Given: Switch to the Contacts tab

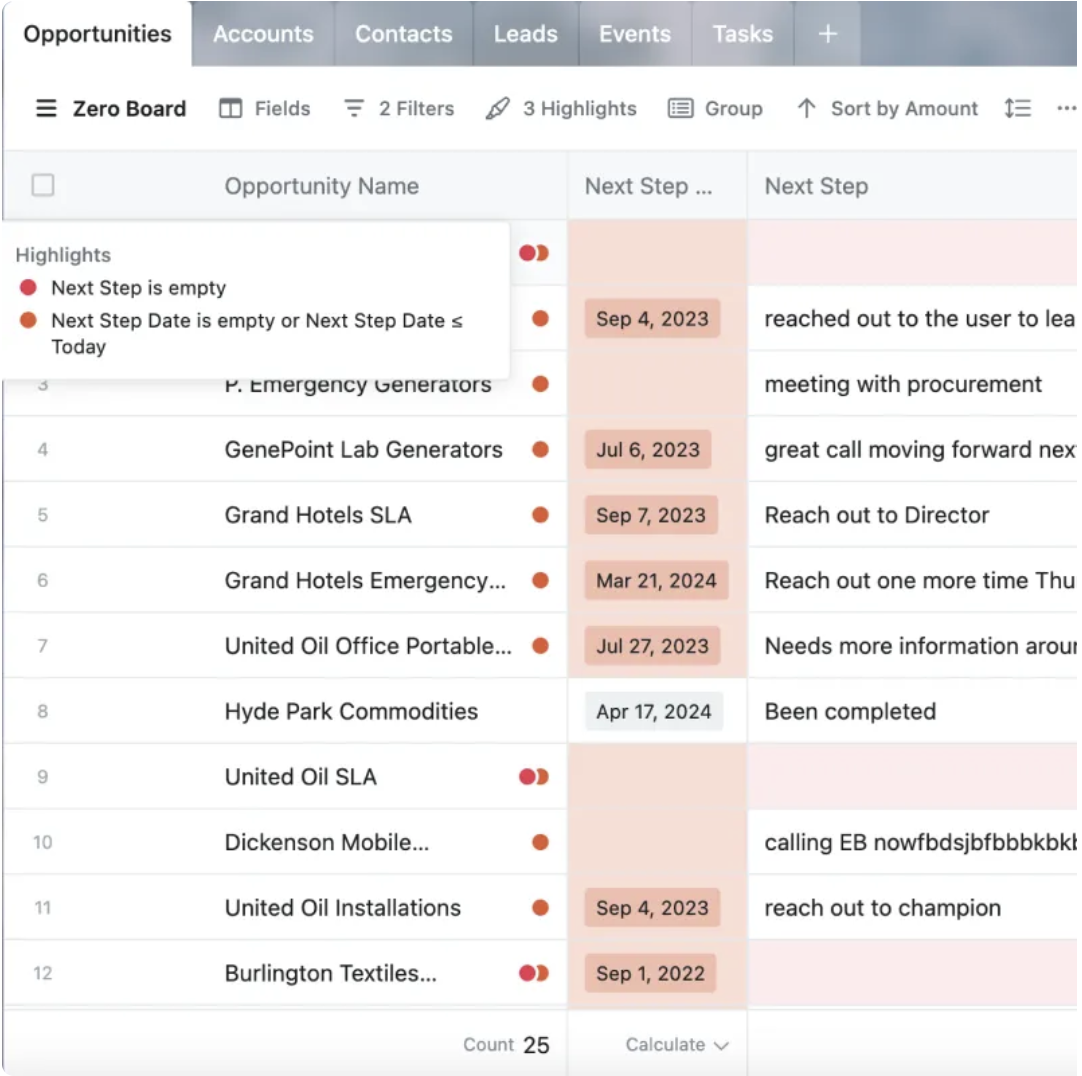Looking at the screenshot, I should point(404,34).
